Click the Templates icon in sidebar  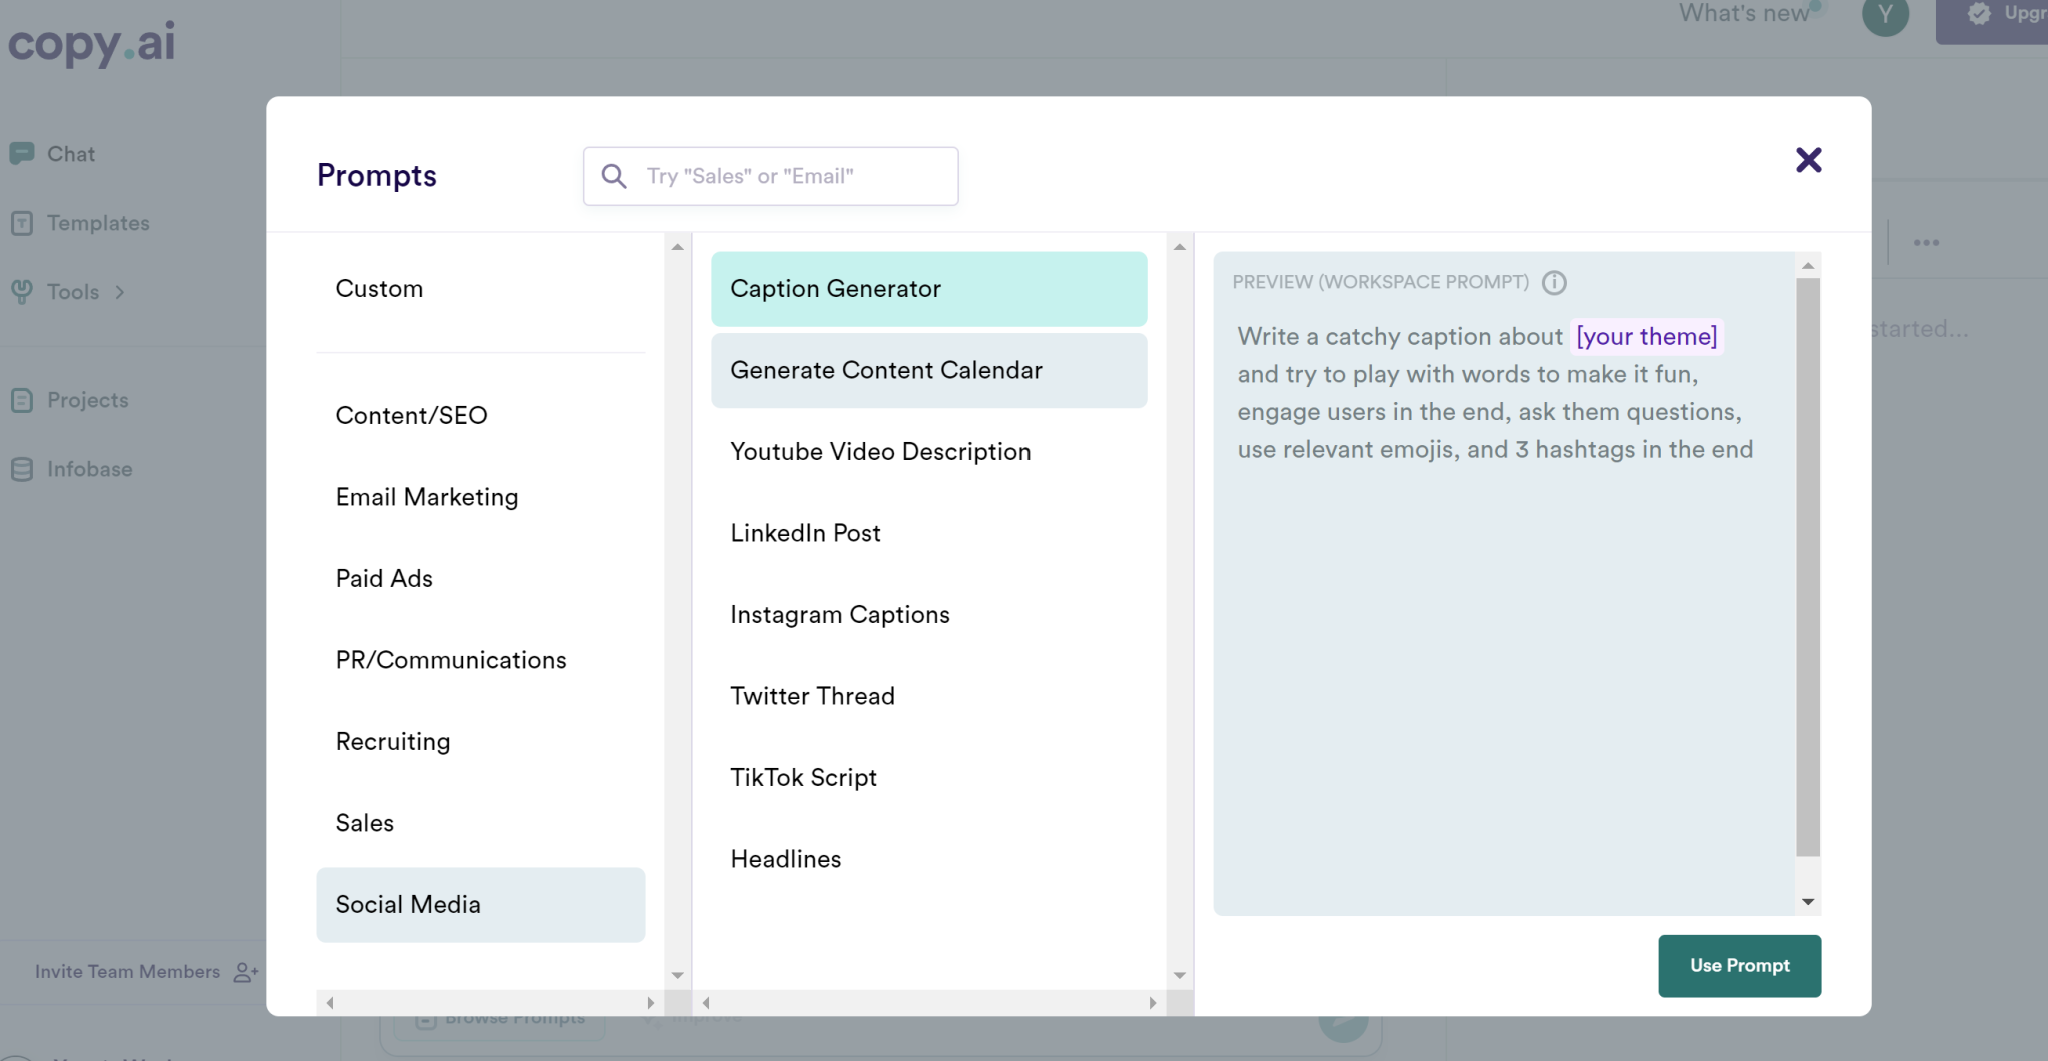22,223
